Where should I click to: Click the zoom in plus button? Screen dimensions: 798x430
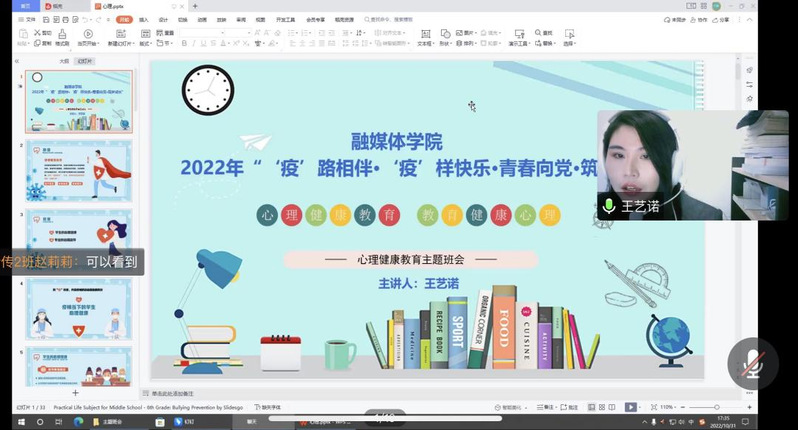(x=749, y=407)
